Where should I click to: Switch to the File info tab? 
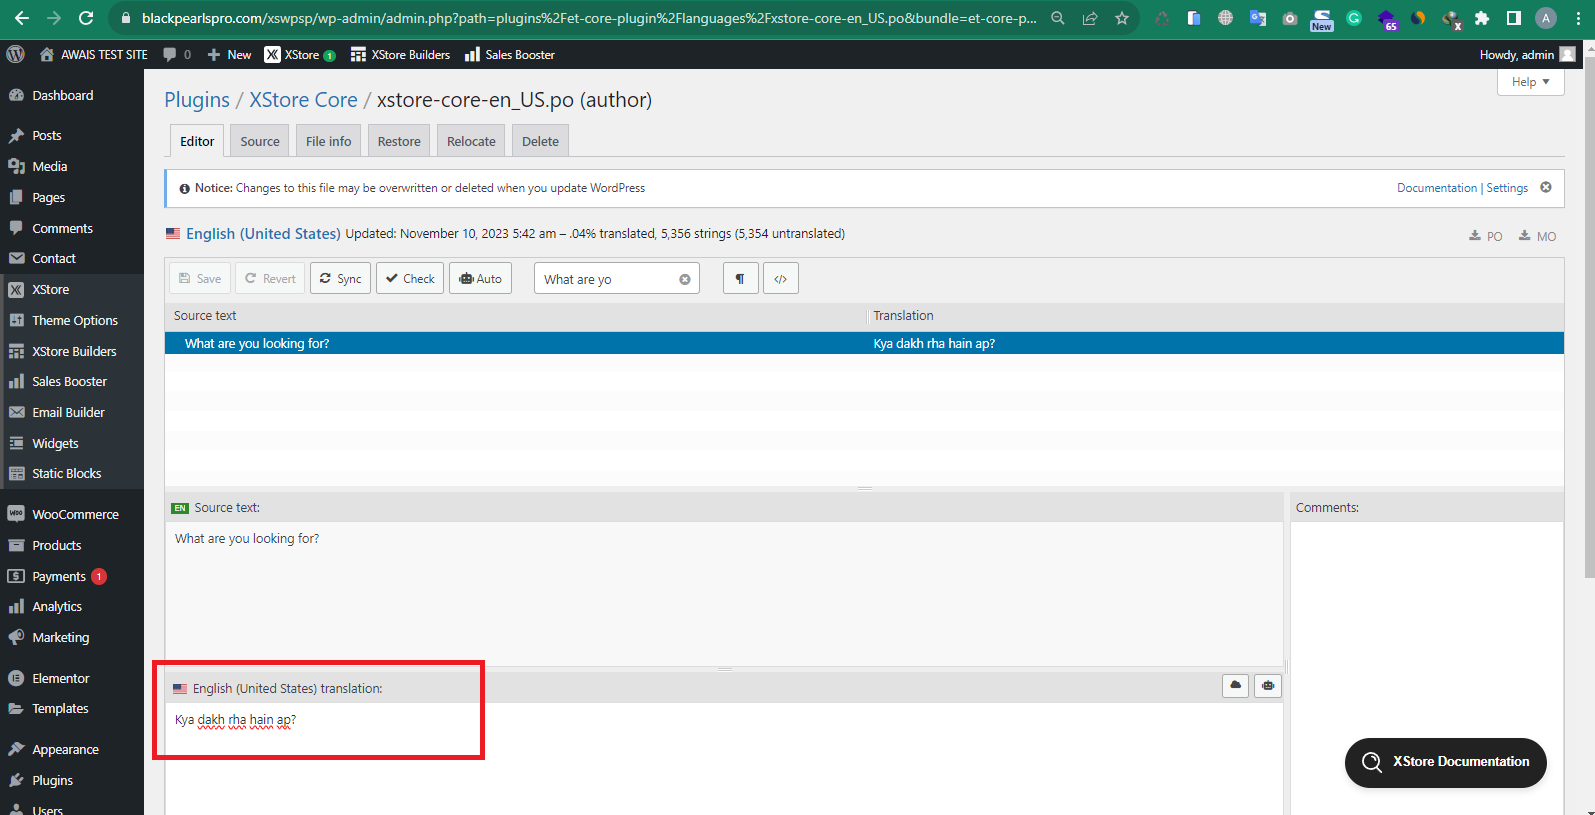coord(329,141)
